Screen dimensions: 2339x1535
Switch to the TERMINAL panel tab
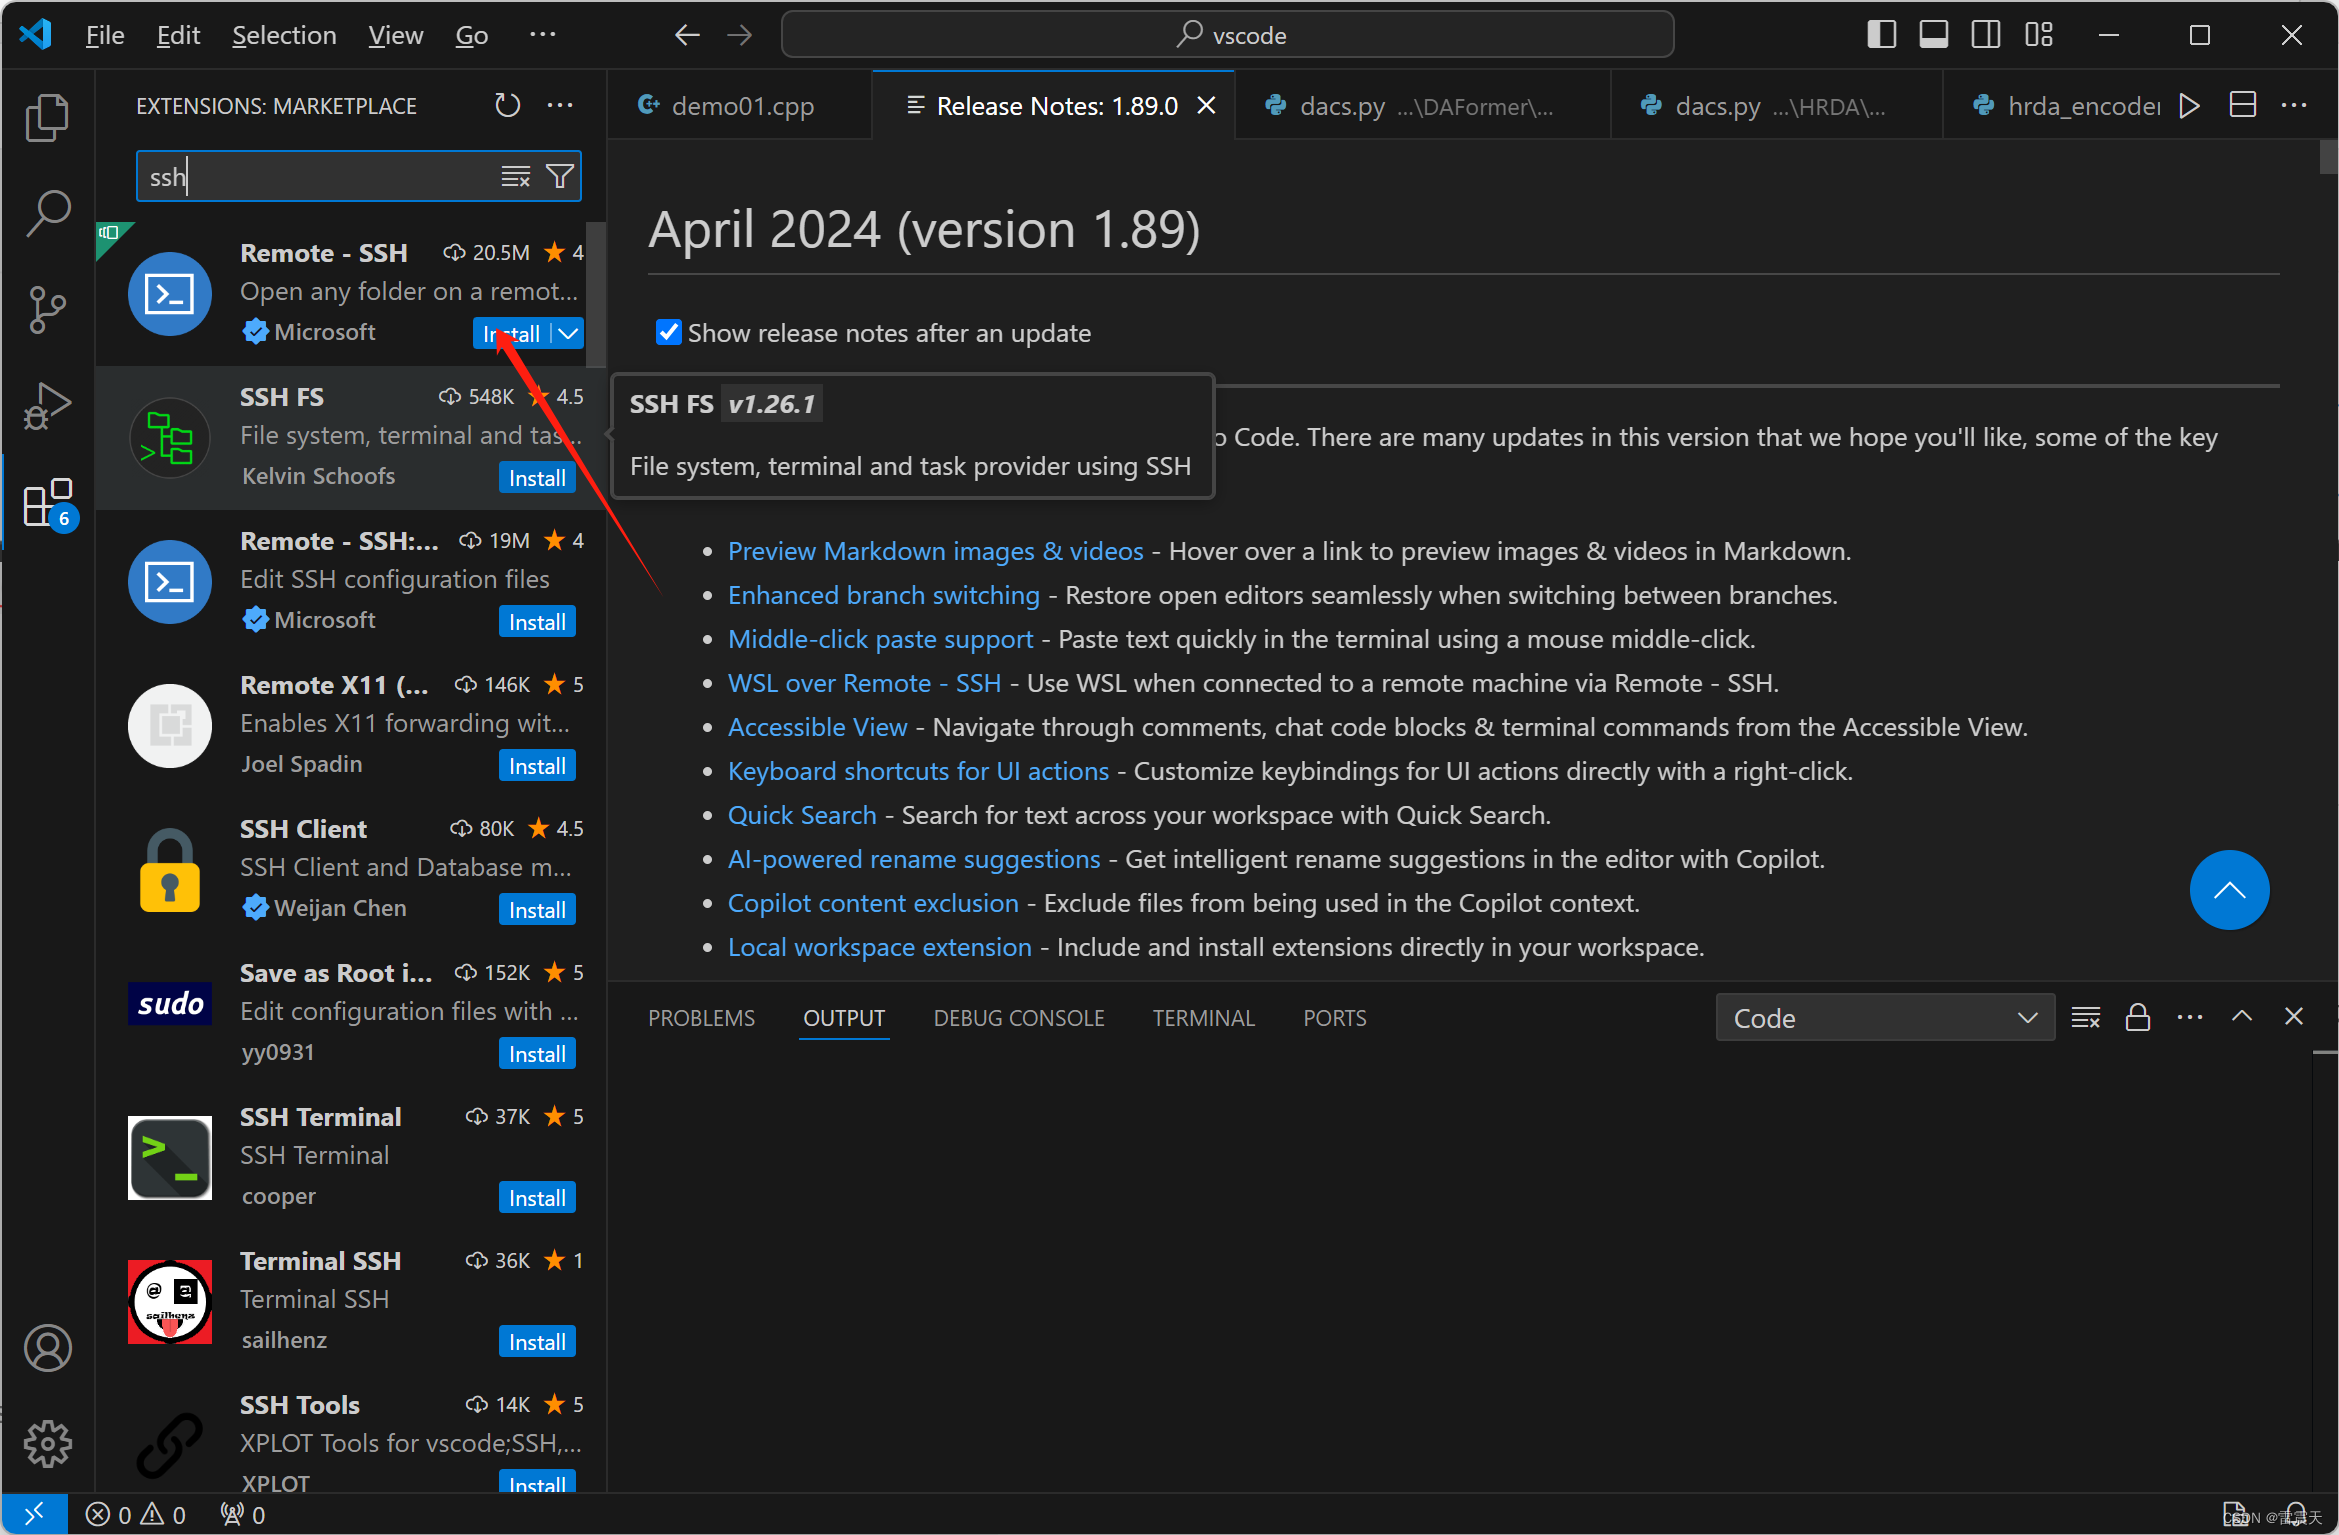point(1203,1018)
